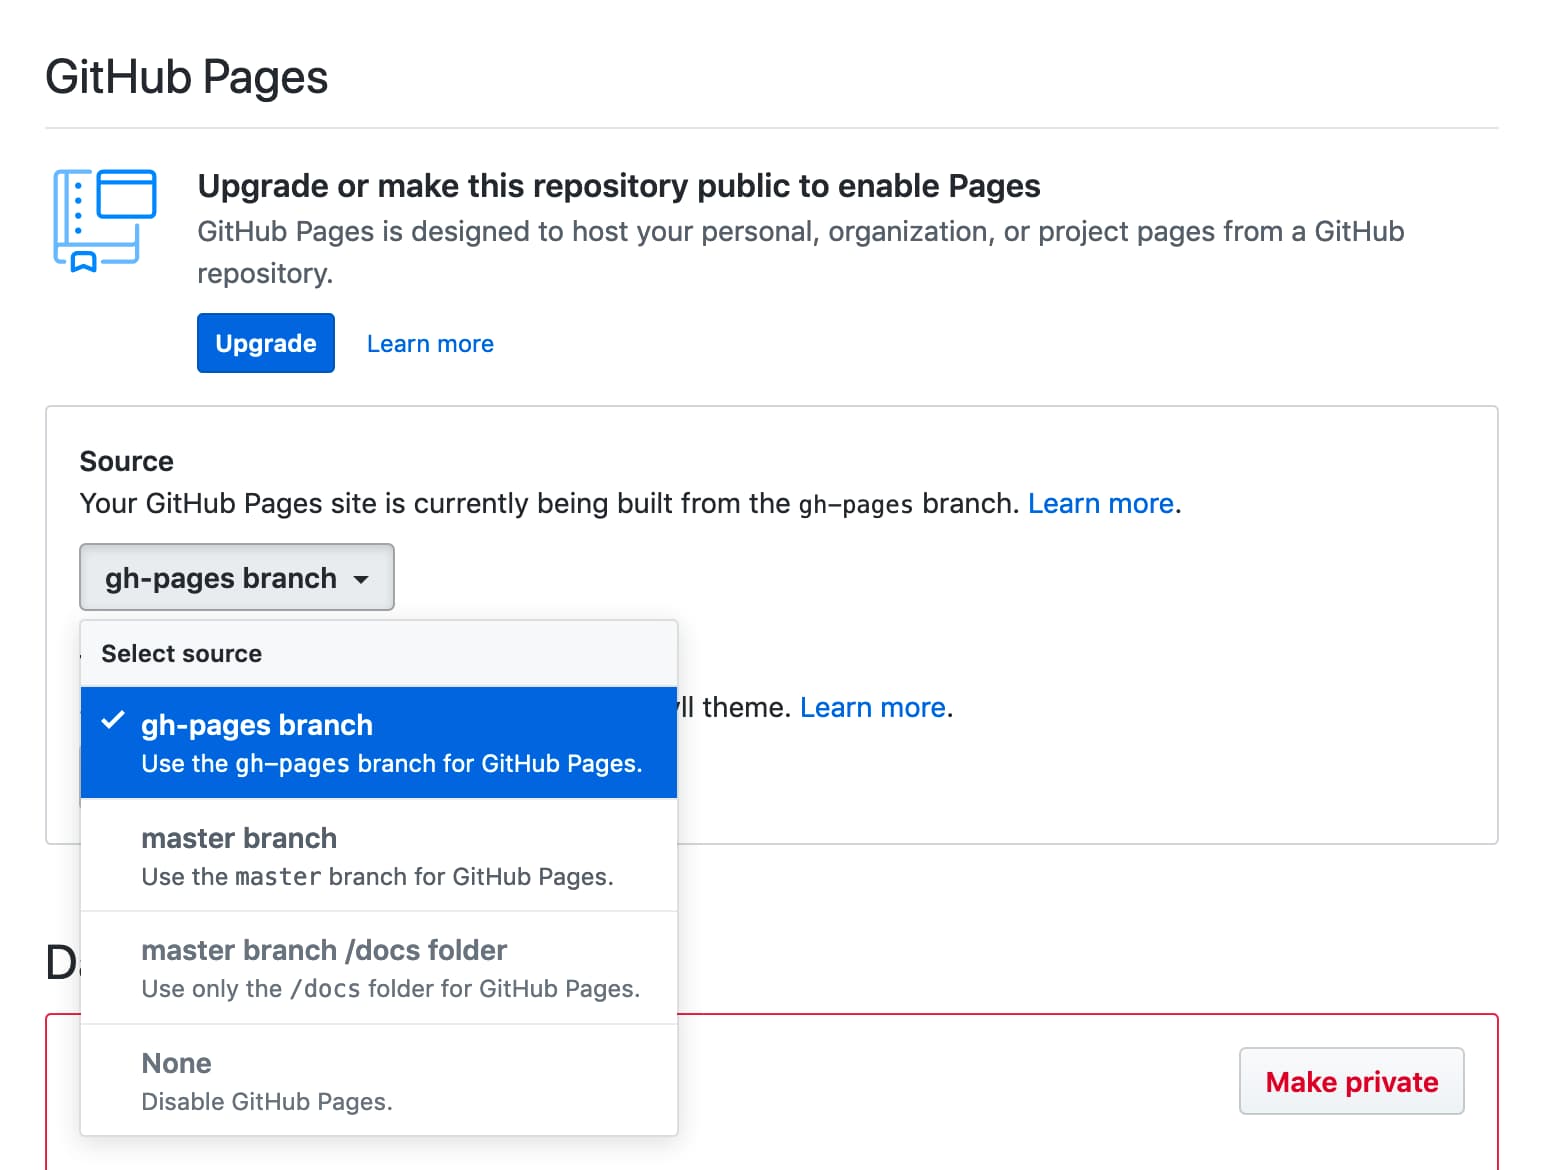Follow Learn more link in Source description

(1100, 503)
